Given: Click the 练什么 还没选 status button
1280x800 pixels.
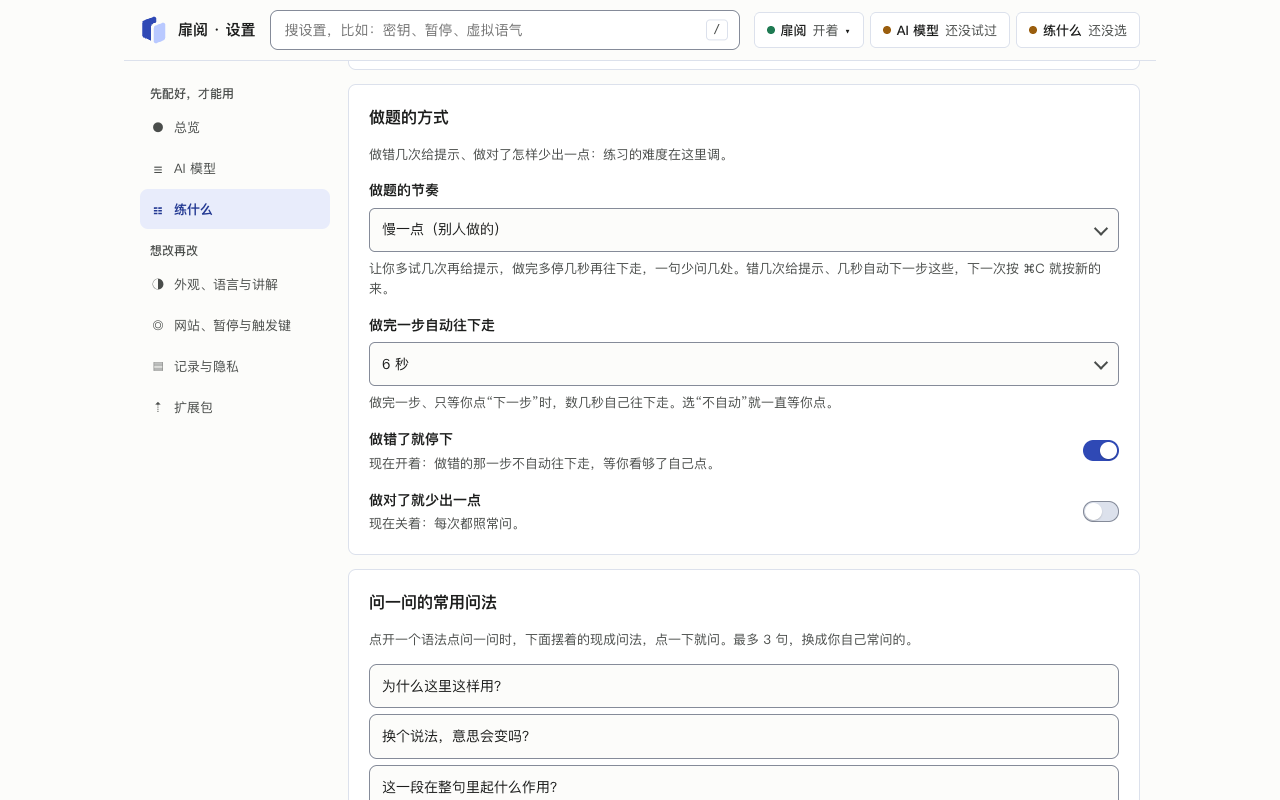Looking at the screenshot, I should 1078,30.
